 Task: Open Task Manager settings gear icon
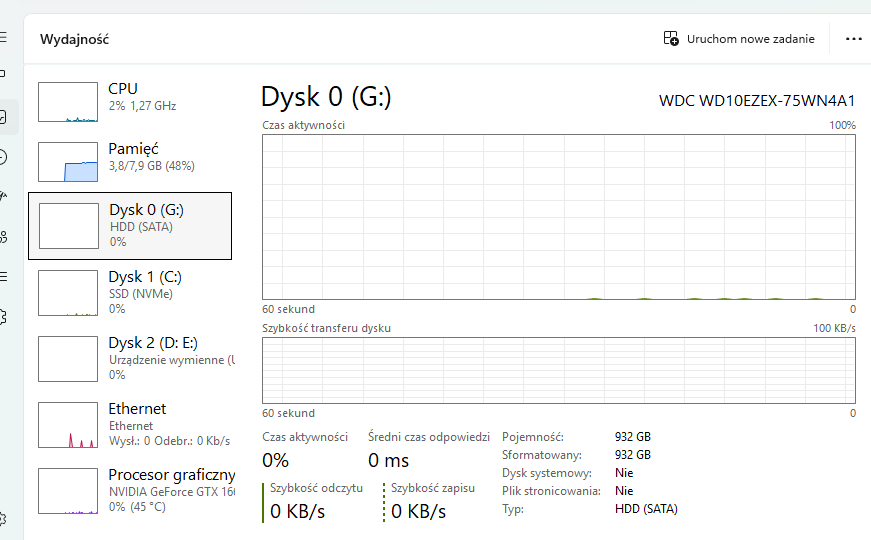coord(4,518)
